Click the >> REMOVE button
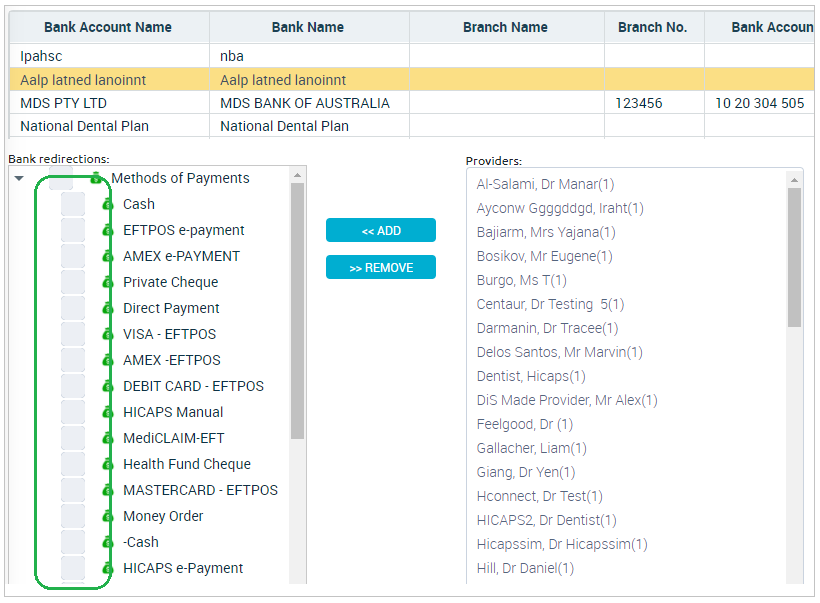This screenshot has height=603, width=820. [x=381, y=267]
